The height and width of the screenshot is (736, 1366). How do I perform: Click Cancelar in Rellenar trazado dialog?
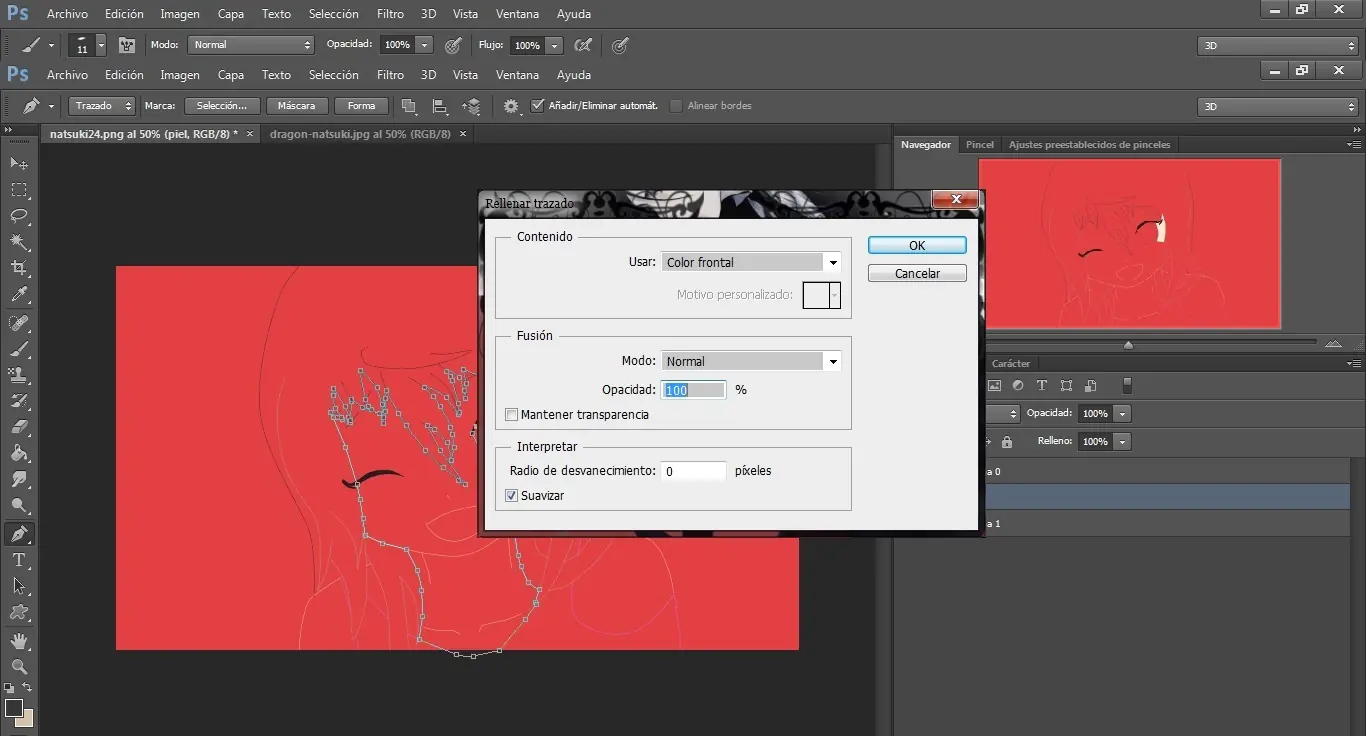[917, 273]
